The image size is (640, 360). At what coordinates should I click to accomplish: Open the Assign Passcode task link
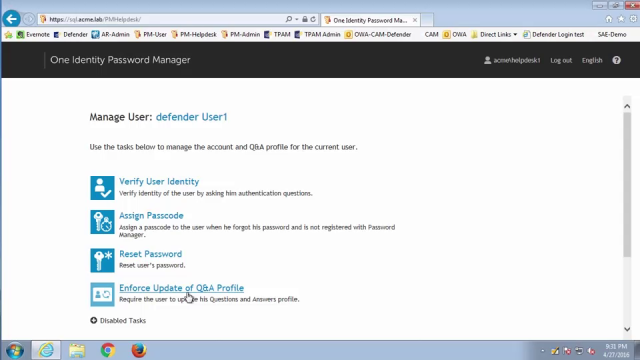(151, 216)
